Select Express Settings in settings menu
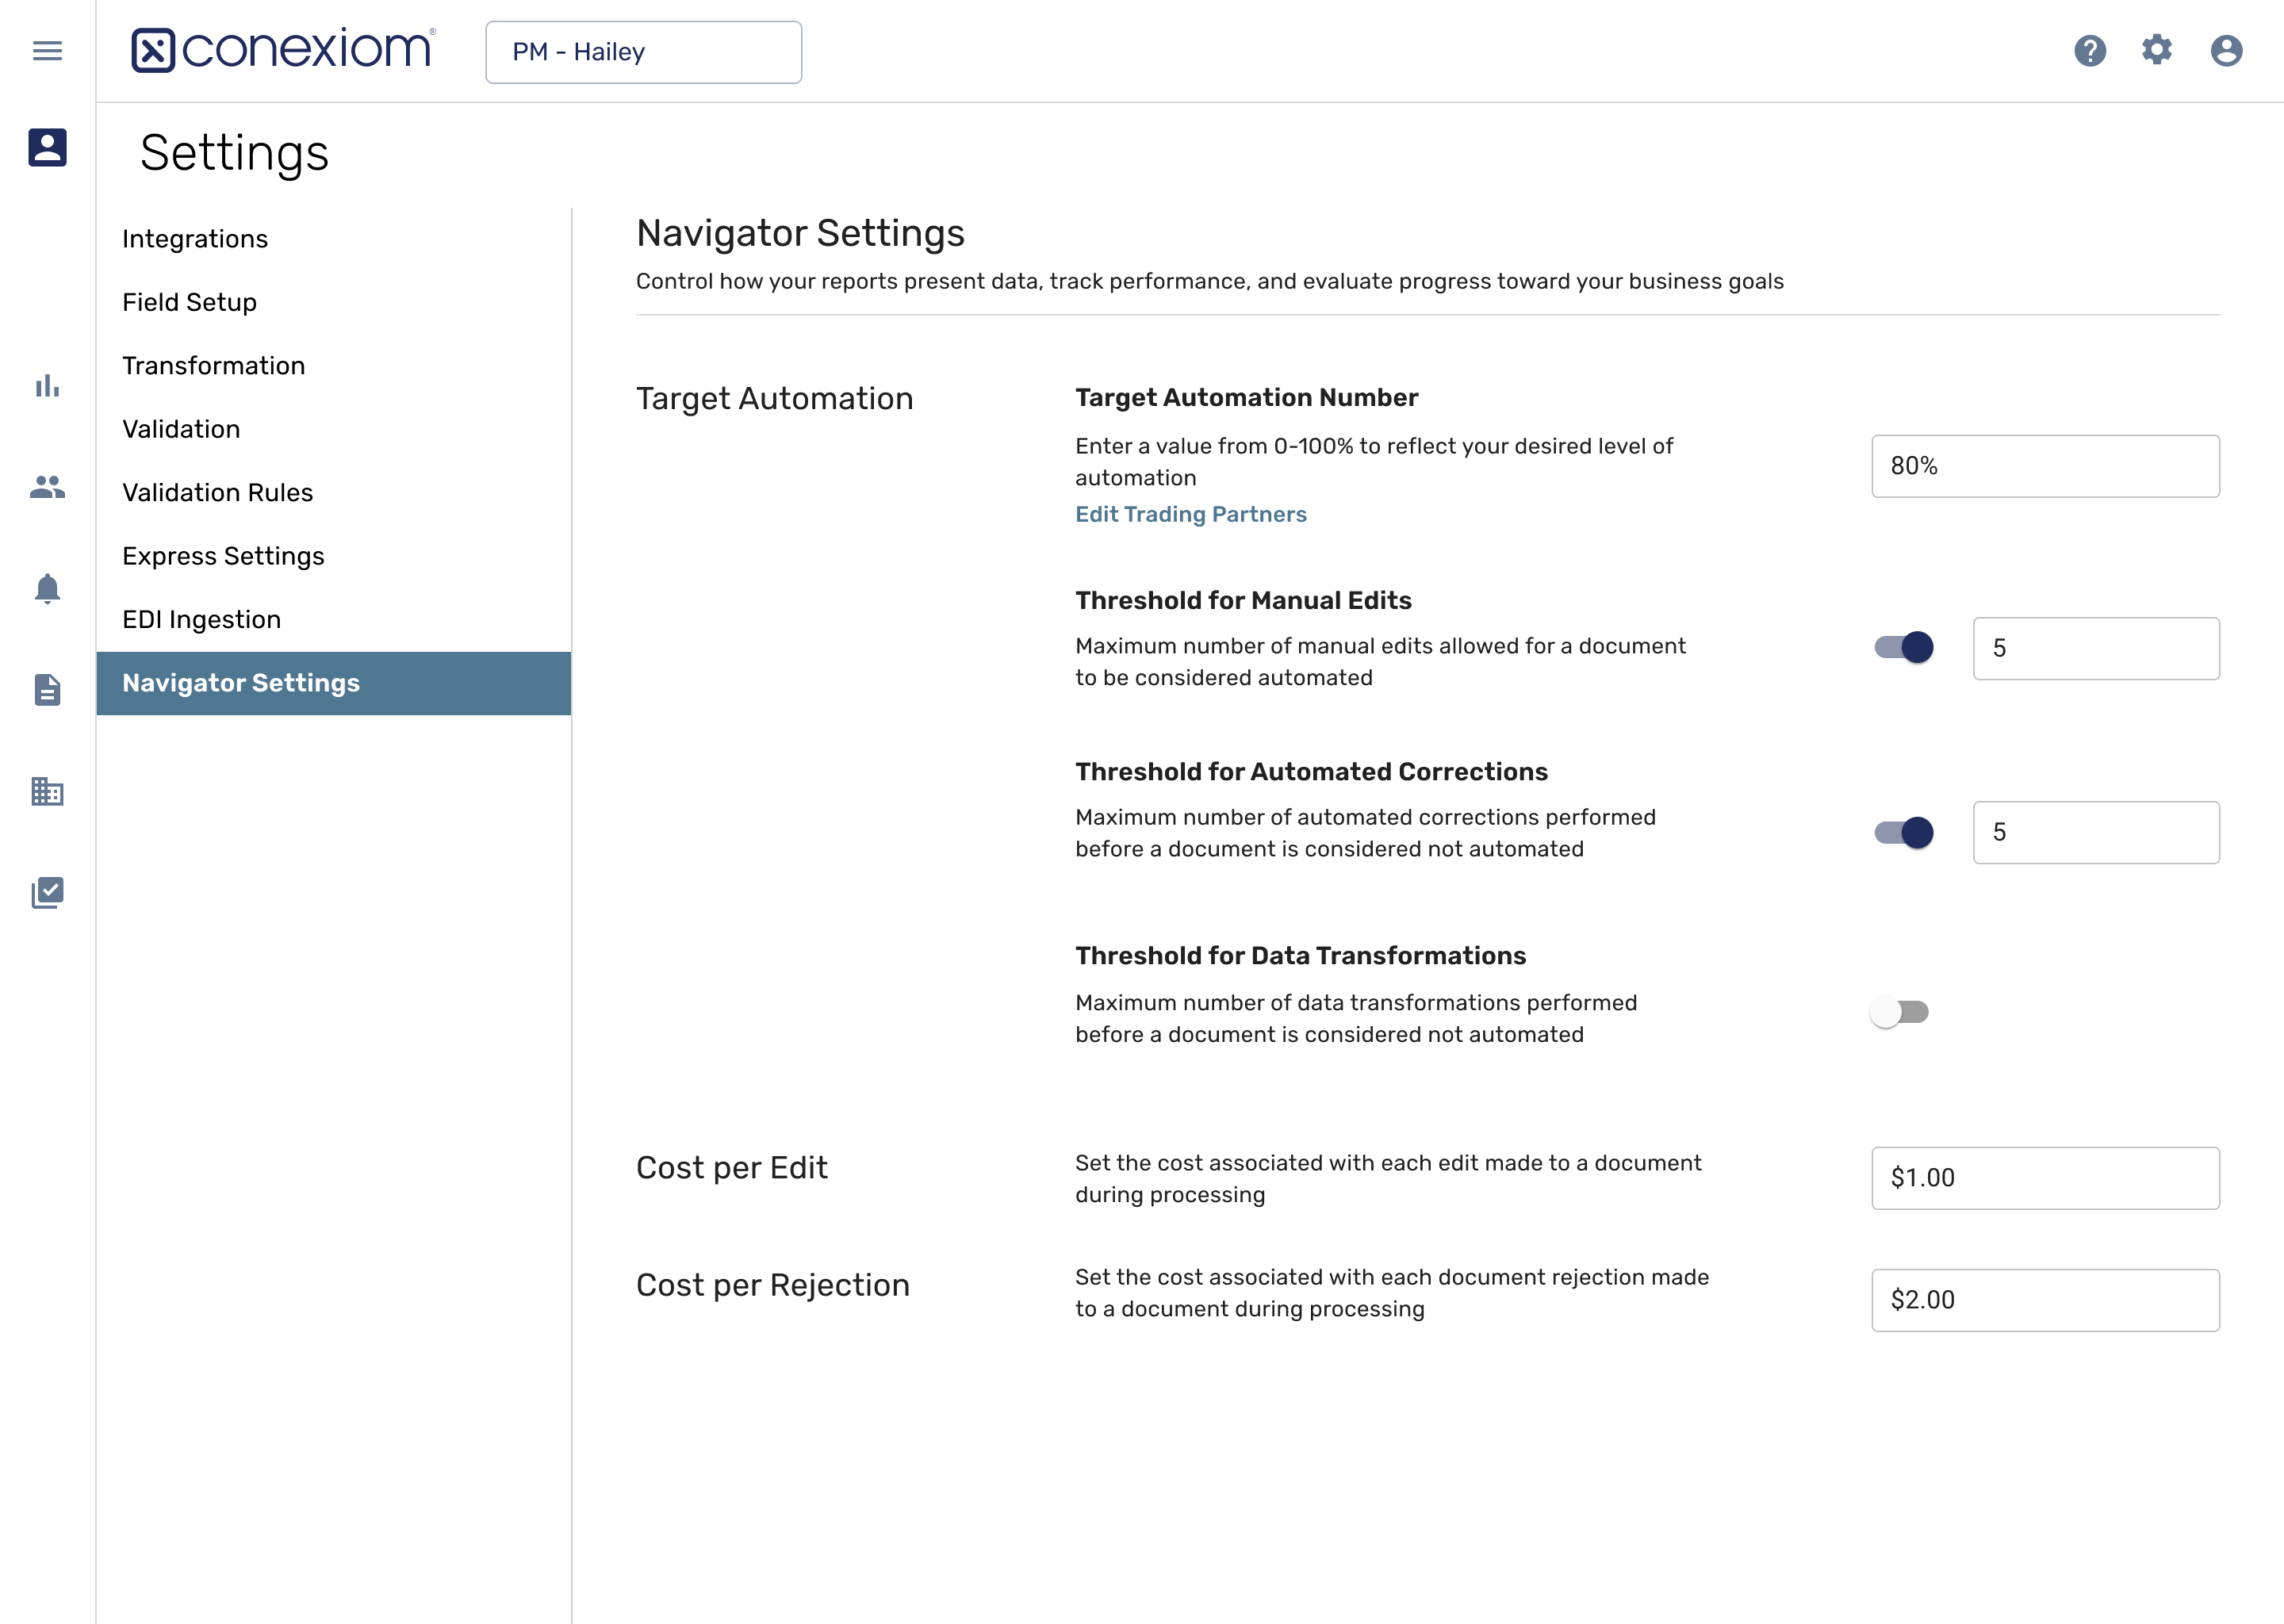The height and width of the screenshot is (1624, 2284). tap(223, 556)
